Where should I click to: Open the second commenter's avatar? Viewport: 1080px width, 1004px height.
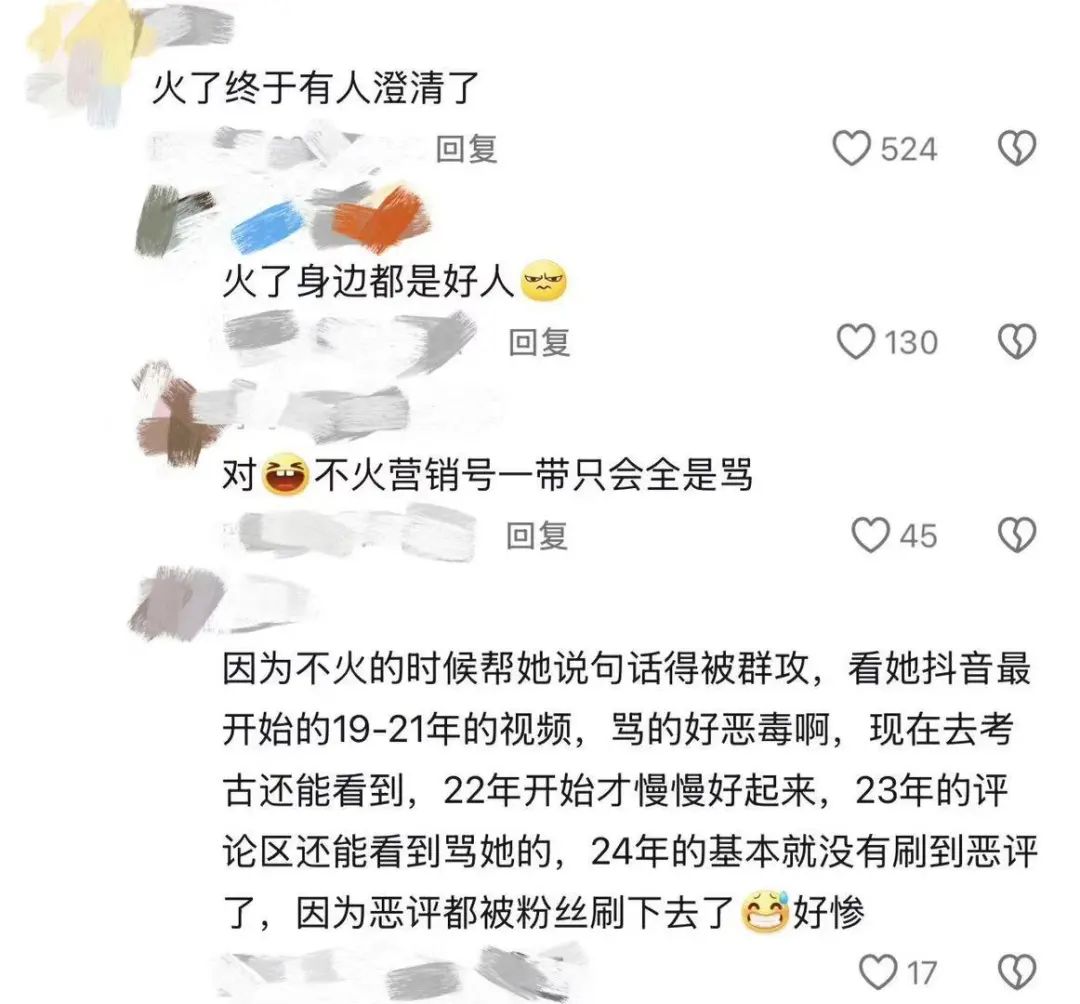[x=172, y=219]
